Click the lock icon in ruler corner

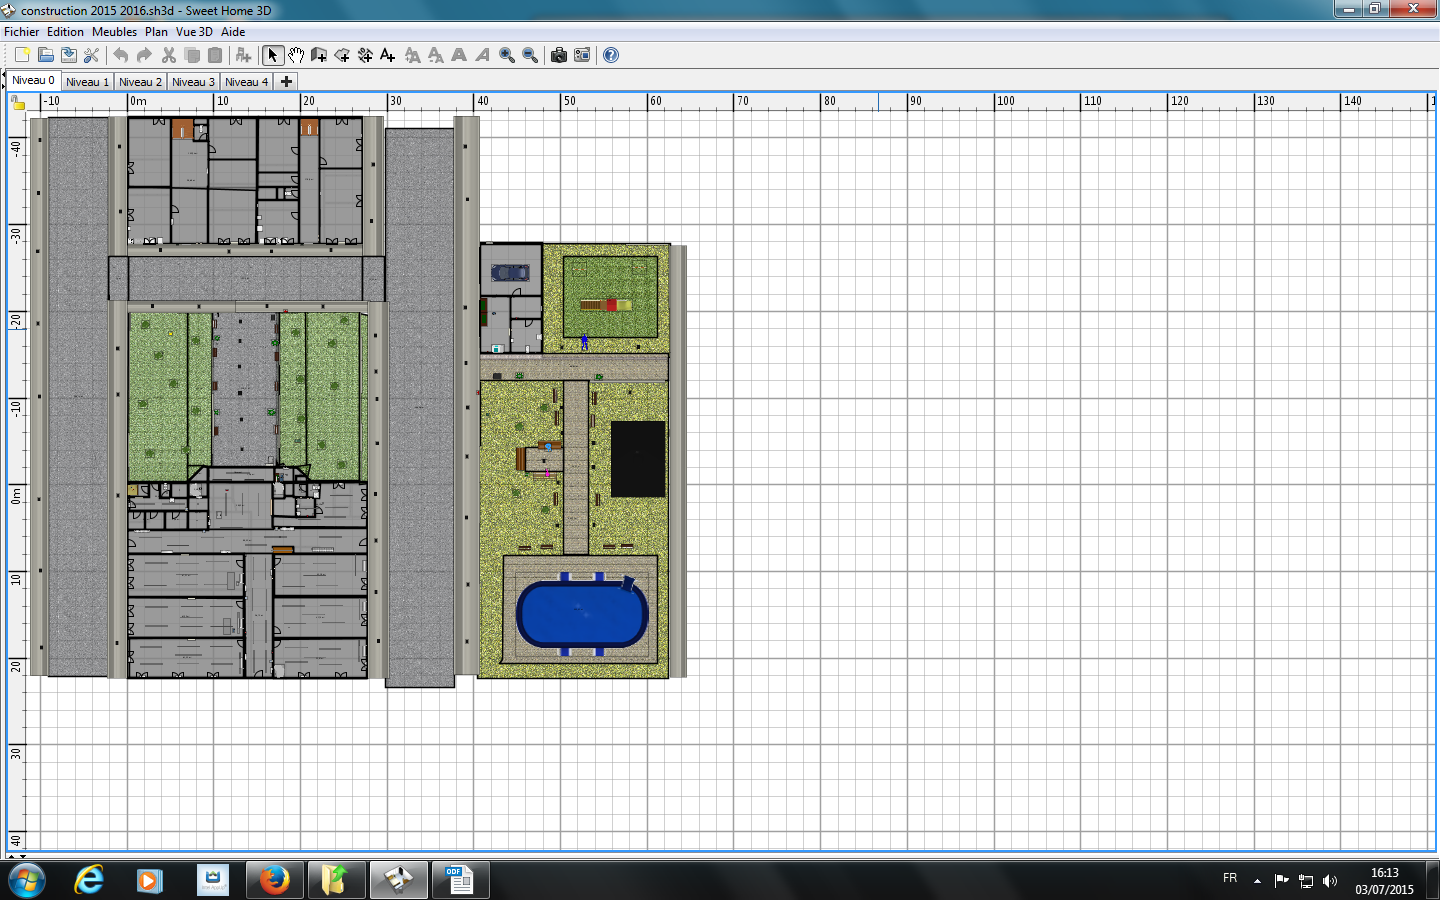[x=18, y=102]
